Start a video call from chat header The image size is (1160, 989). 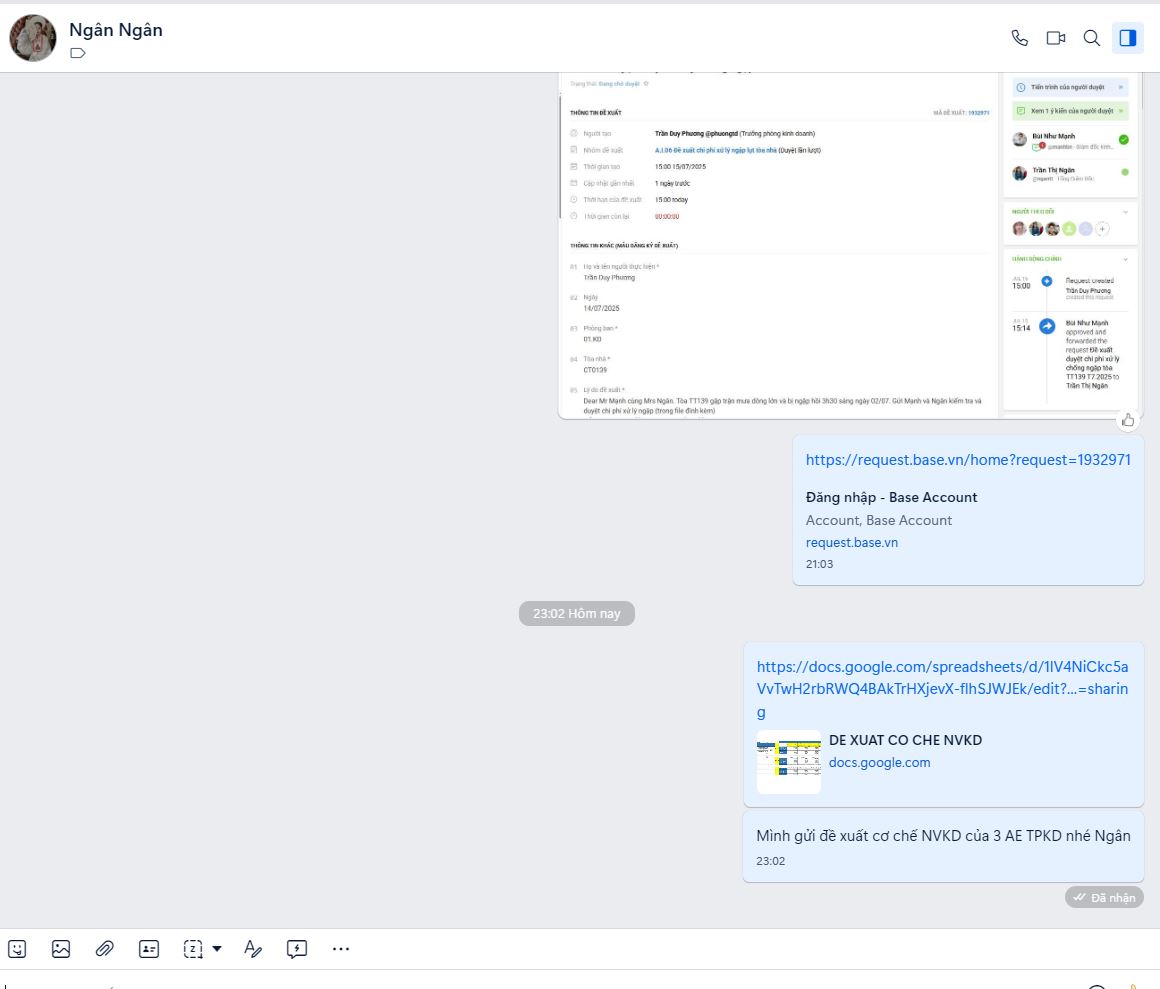[x=1055, y=38]
